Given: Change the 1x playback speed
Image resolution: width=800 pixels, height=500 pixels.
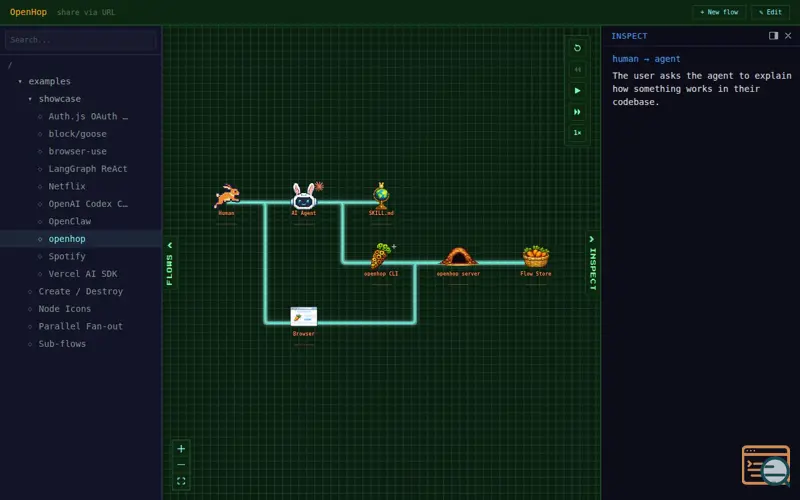Looking at the screenshot, I should click(x=578, y=133).
